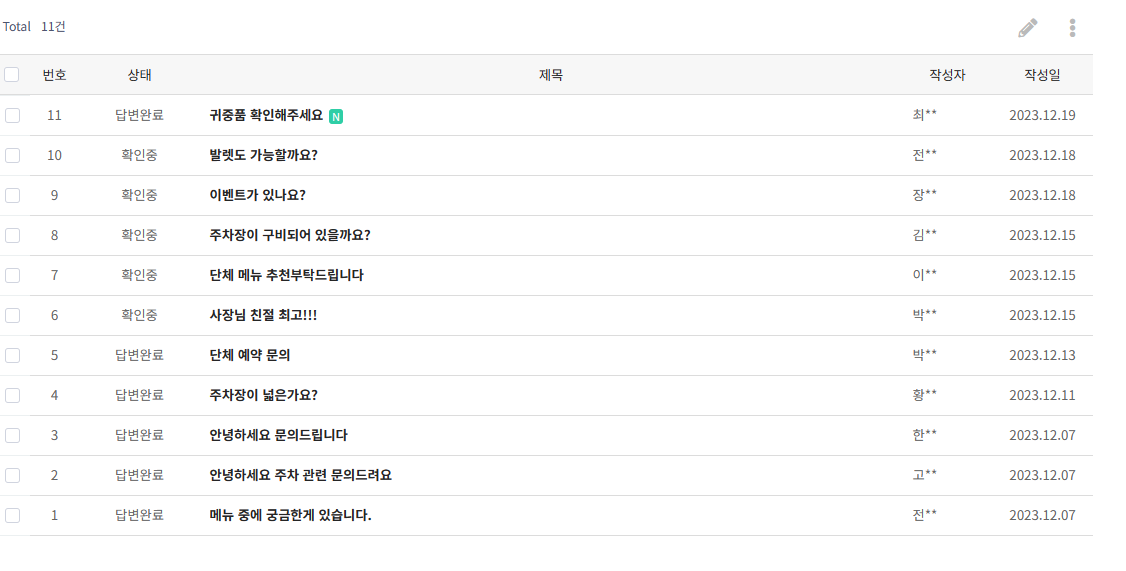Open the post '메뉴 중에 궁금한게 있습니다.'
Screen dimensions: 1126x571
click(x=290, y=515)
